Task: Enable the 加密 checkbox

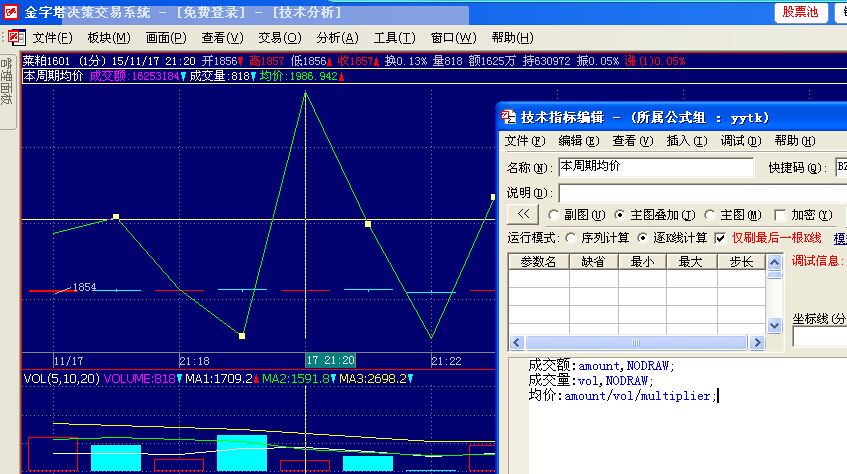Action: pos(781,215)
